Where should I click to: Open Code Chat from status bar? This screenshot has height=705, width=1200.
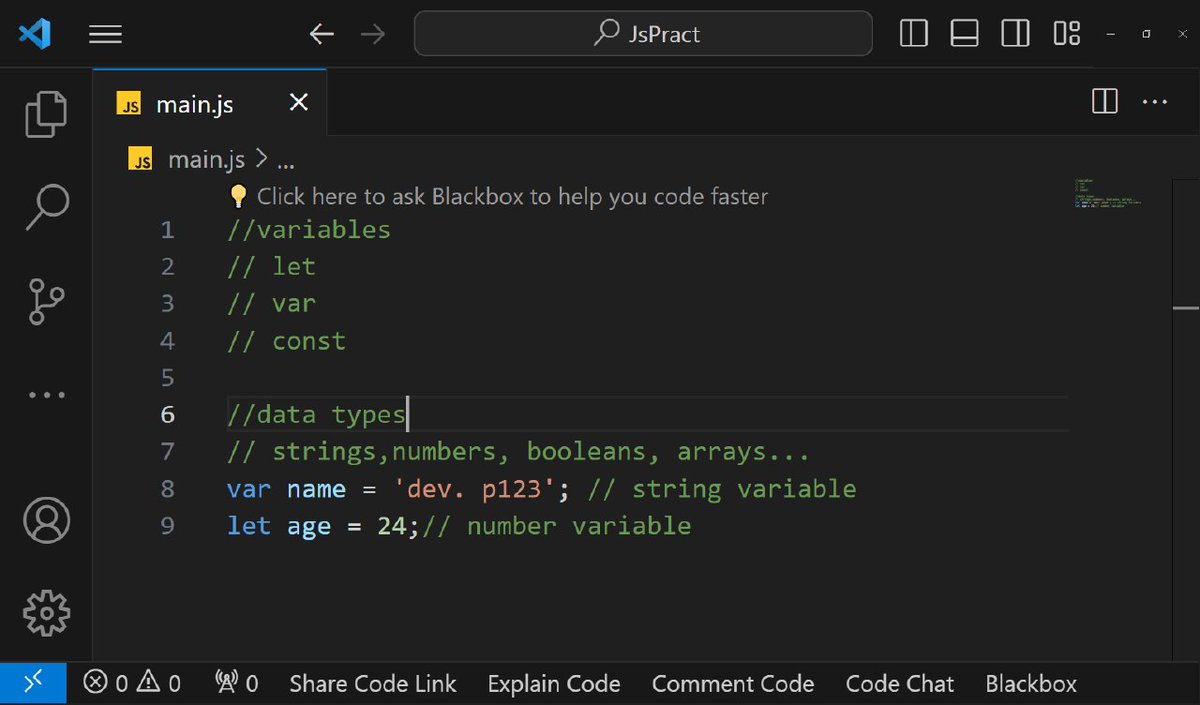coord(900,684)
